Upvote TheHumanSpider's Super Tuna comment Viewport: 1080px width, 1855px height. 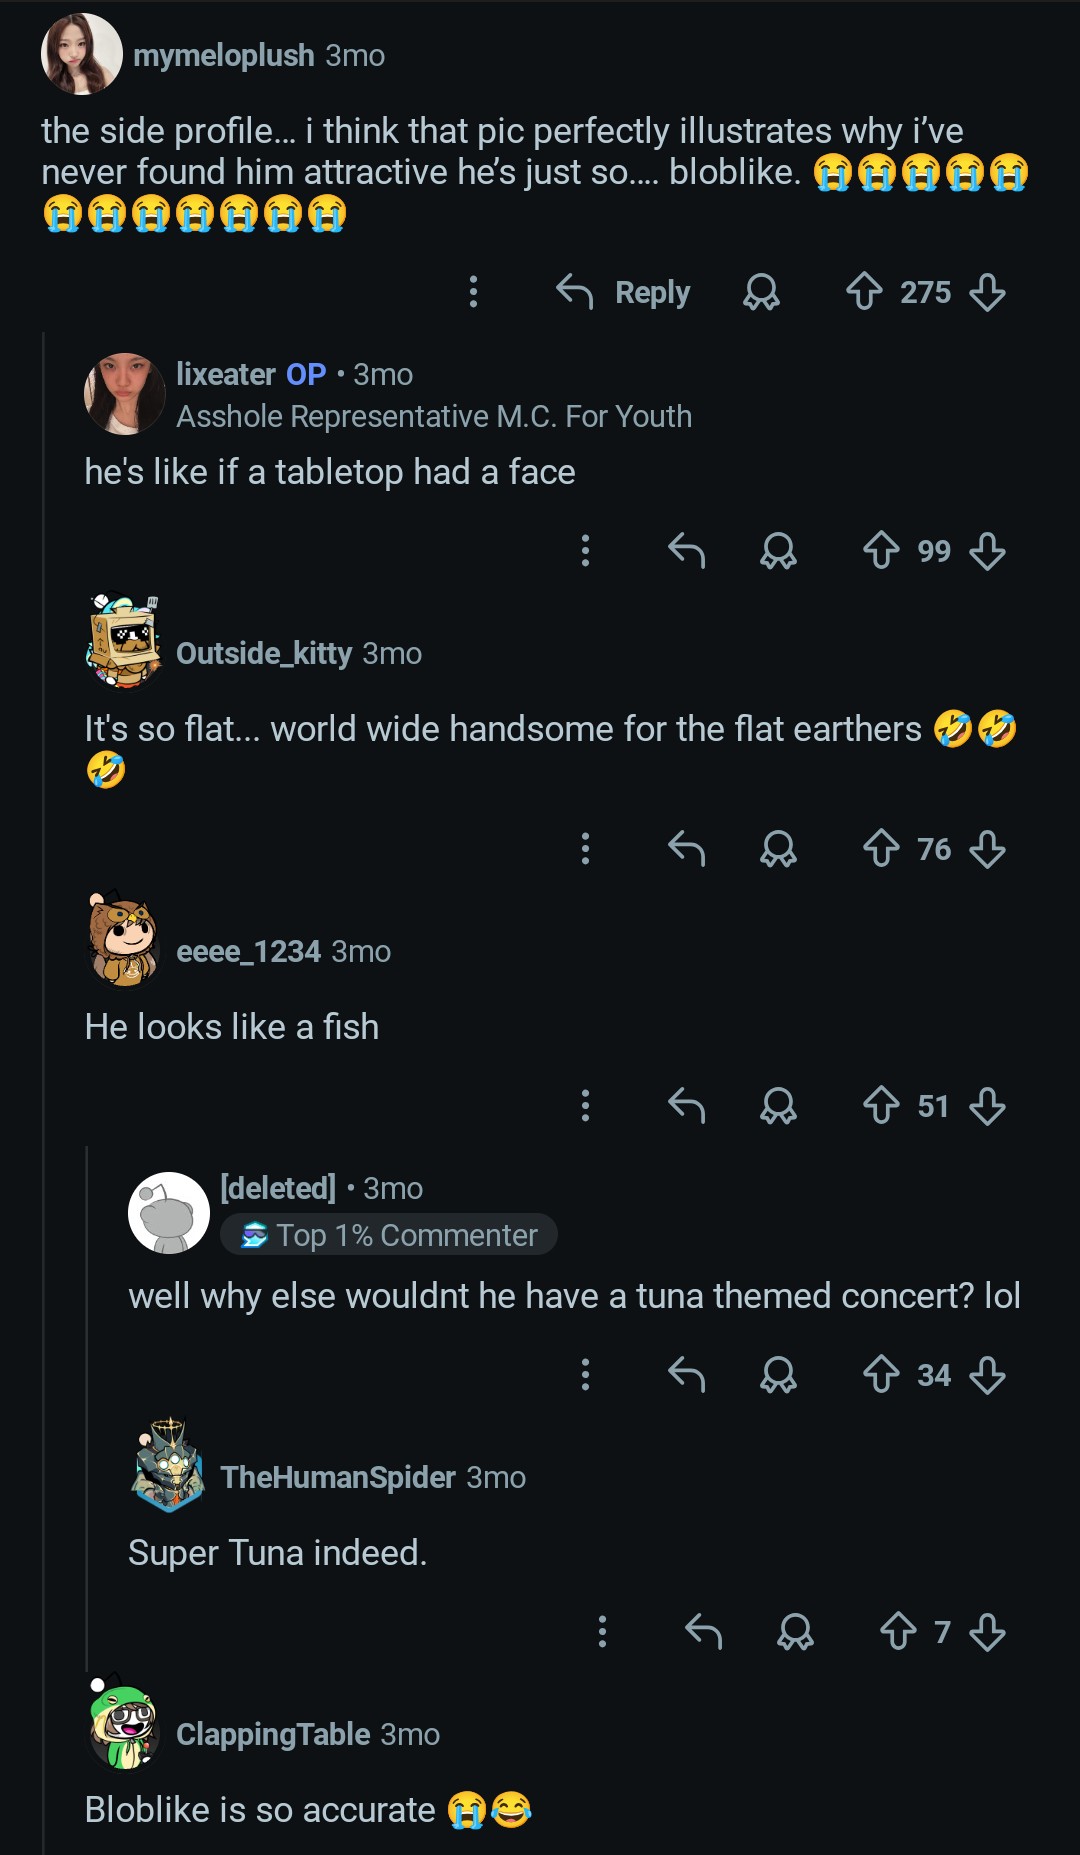(898, 1632)
